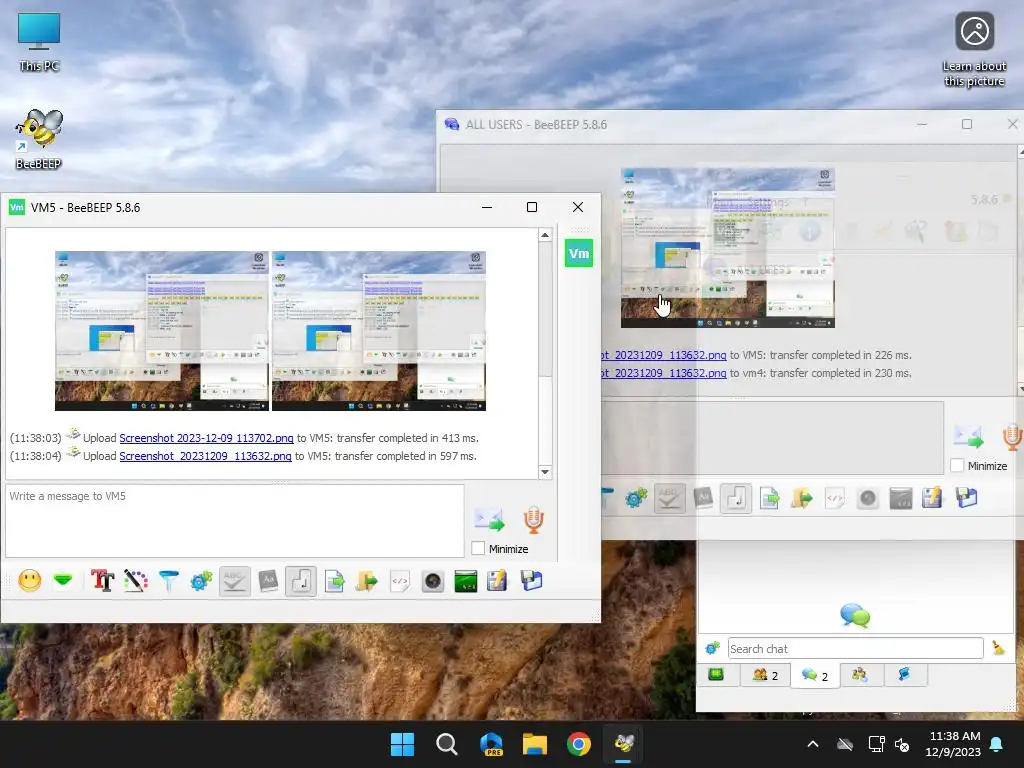The height and width of the screenshot is (768, 1024).
Task: Open the right screenshot thumbnail in VM5 chat
Action: tap(379, 331)
